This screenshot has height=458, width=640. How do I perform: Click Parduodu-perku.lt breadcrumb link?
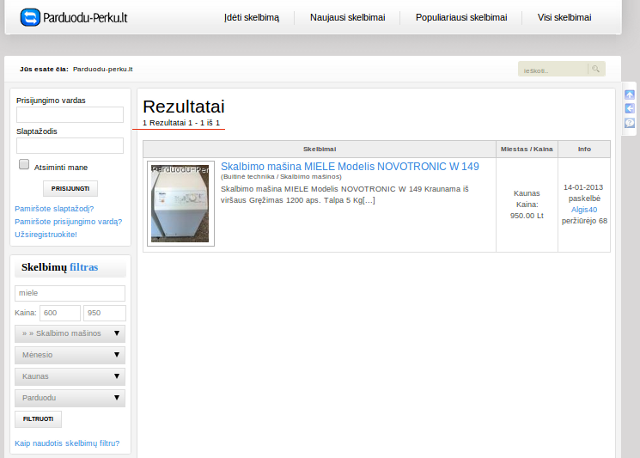(x=103, y=69)
